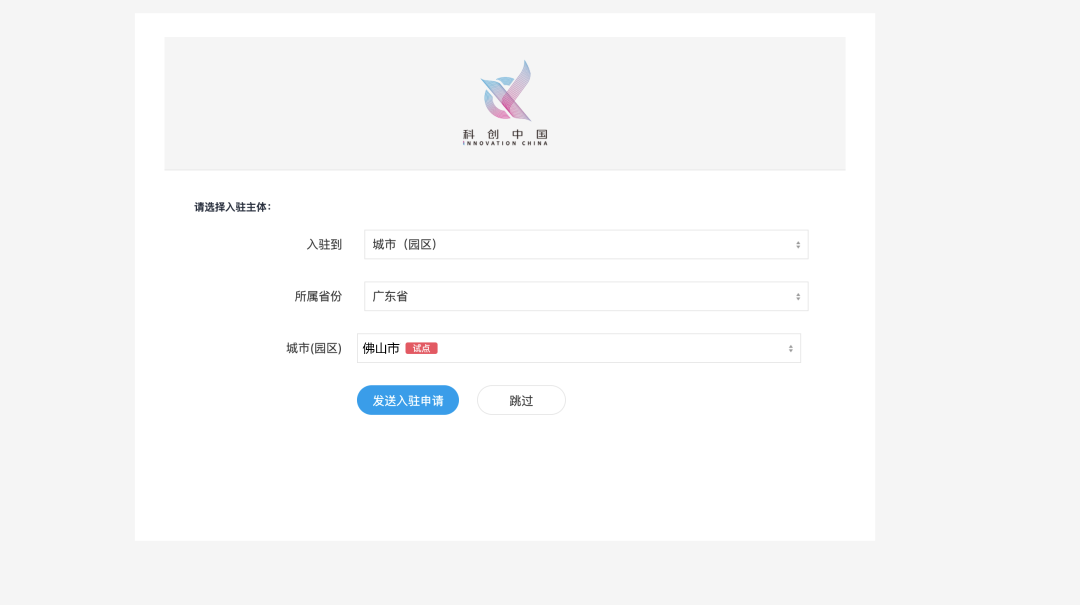Click the INNOVATION CHINA logo text
1080x605 pixels.
click(504, 142)
